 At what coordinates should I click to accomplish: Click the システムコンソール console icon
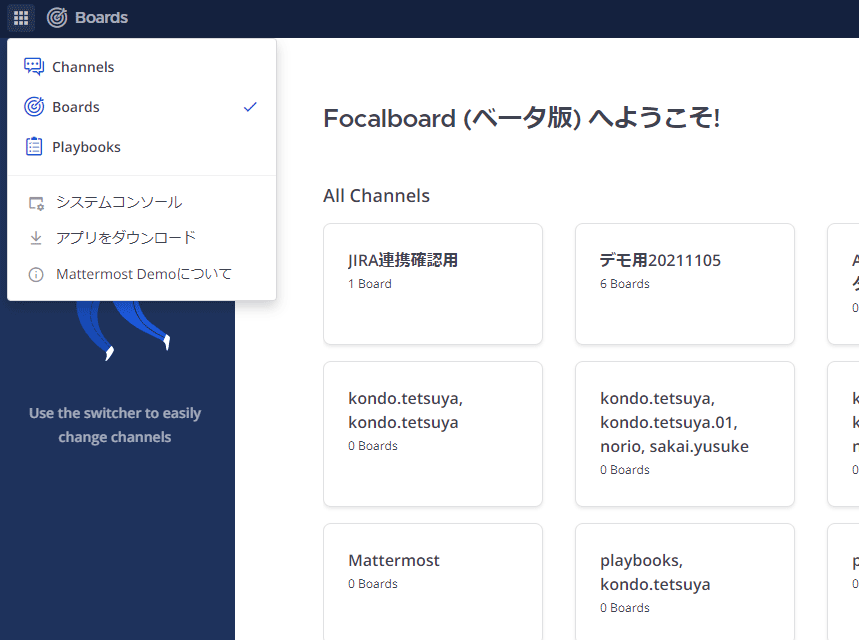coord(36,203)
